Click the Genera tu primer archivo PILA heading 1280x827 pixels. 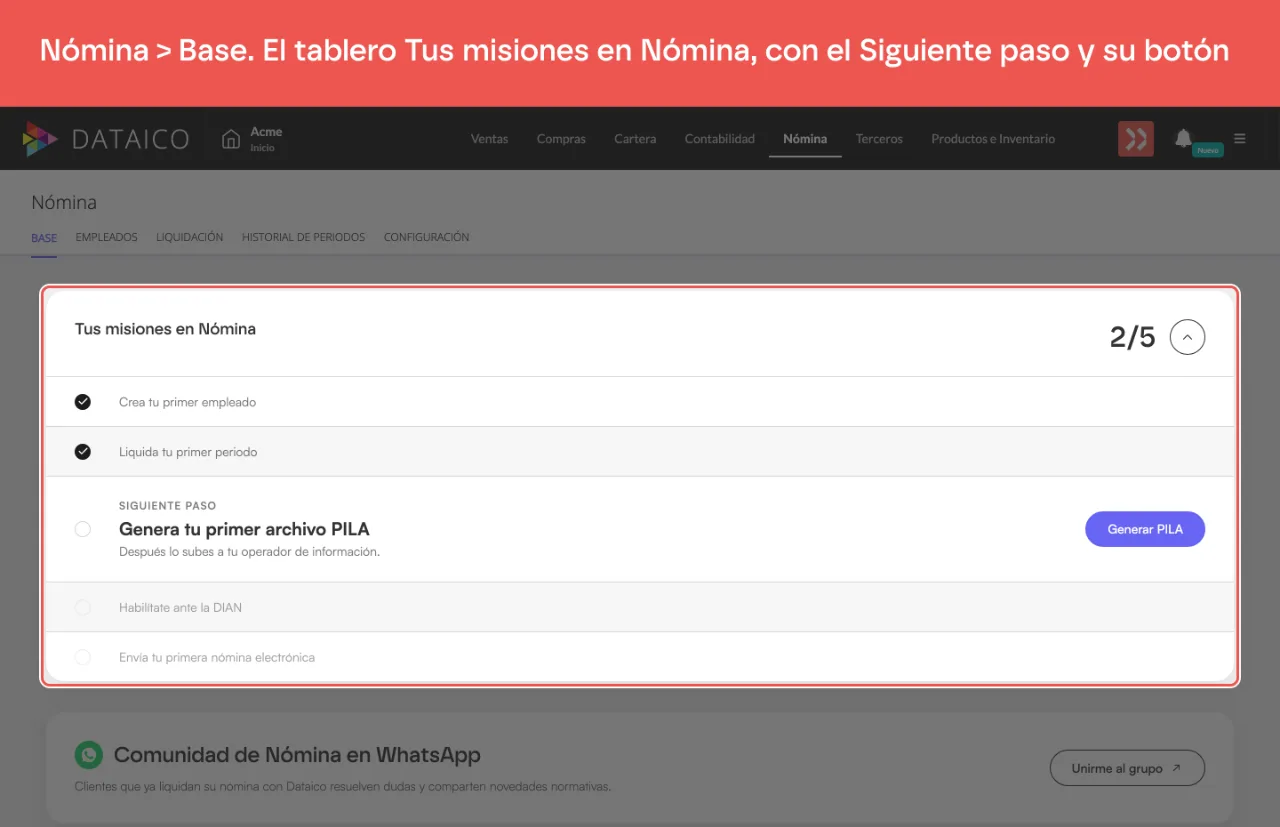tap(244, 529)
